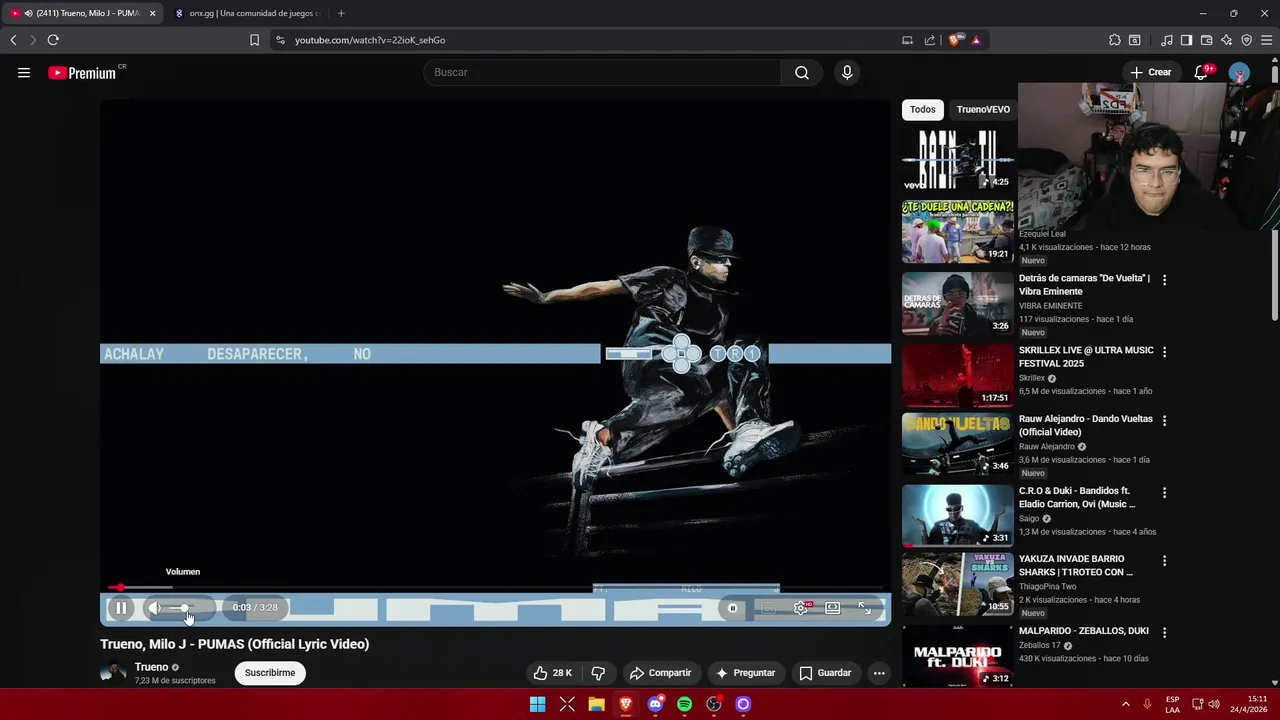This screenshot has height=720, width=1280.
Task: Pause the video with the pause button
Action: [x=121, y=608]
